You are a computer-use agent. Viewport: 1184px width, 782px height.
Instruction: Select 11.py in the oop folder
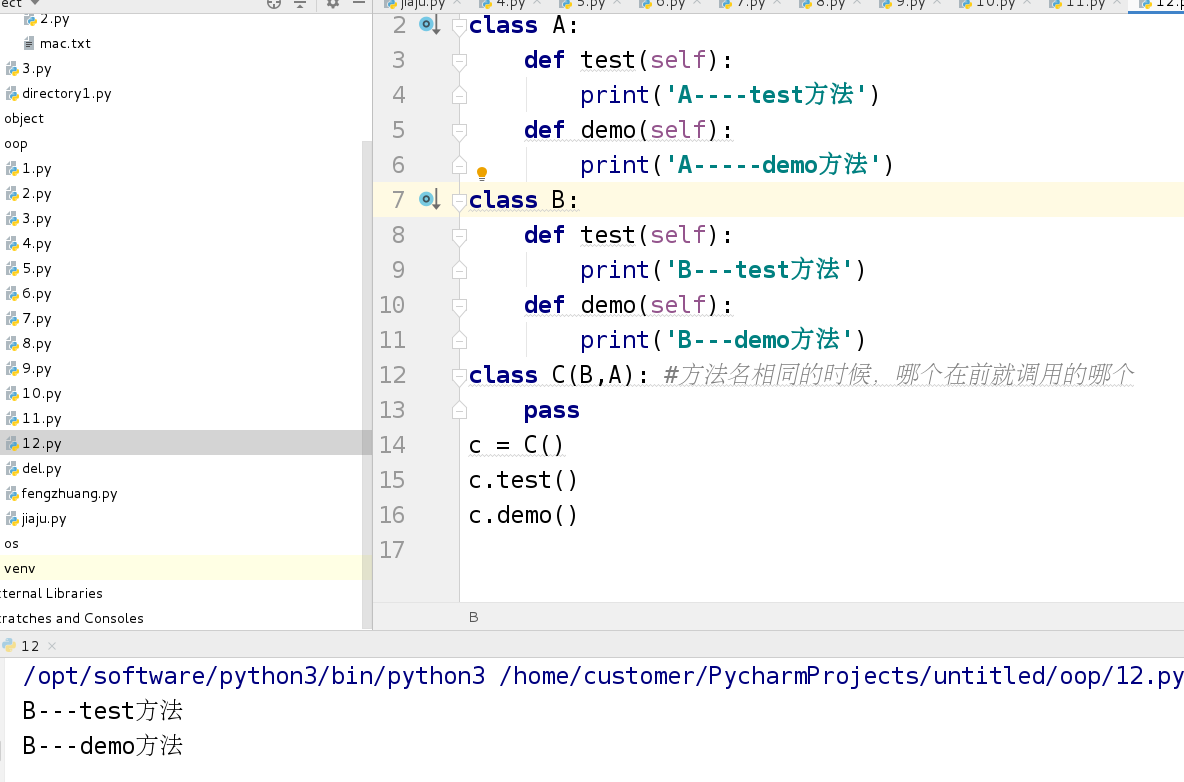(x=42, y=419)
